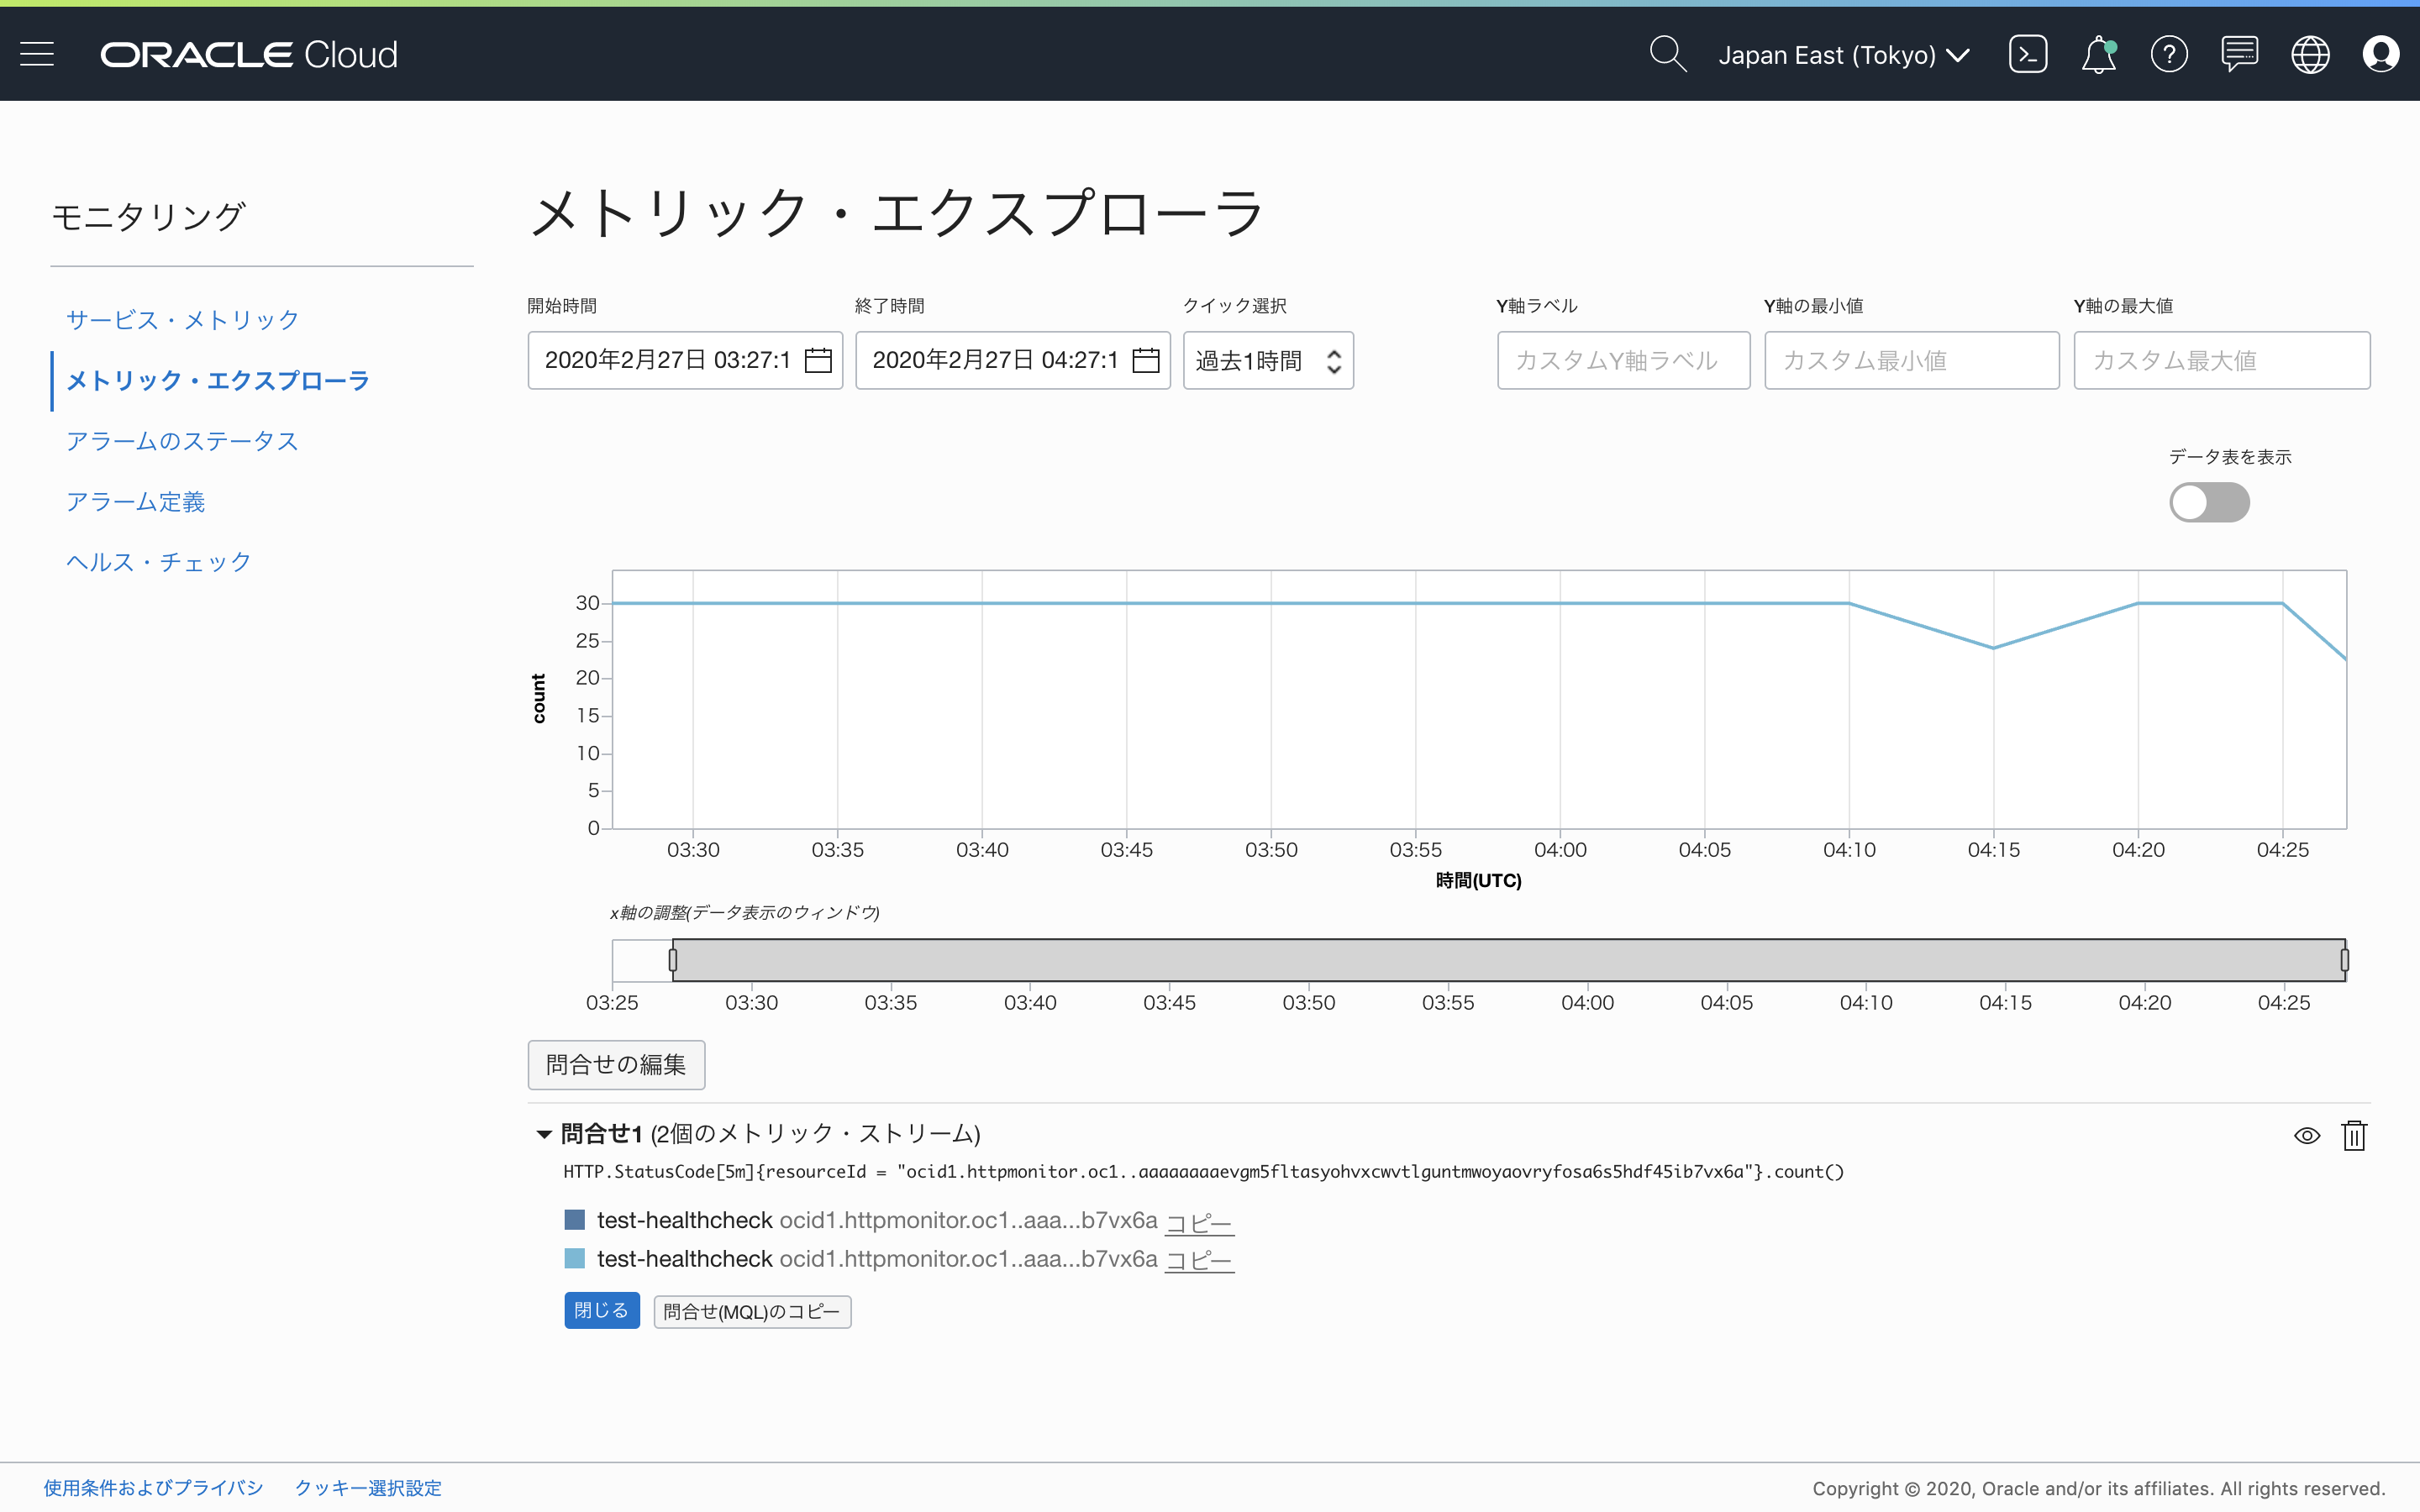Open calendar picker for 終了時間

pos(1145,360)
